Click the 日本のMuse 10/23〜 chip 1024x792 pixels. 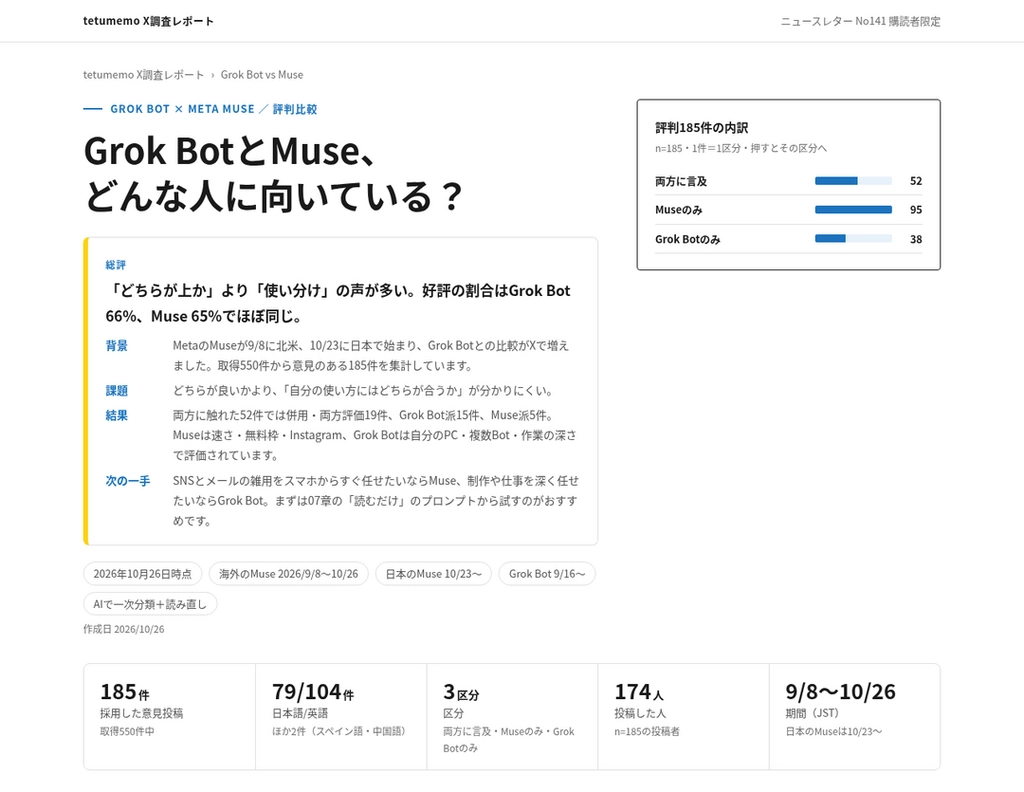[434, 574]
